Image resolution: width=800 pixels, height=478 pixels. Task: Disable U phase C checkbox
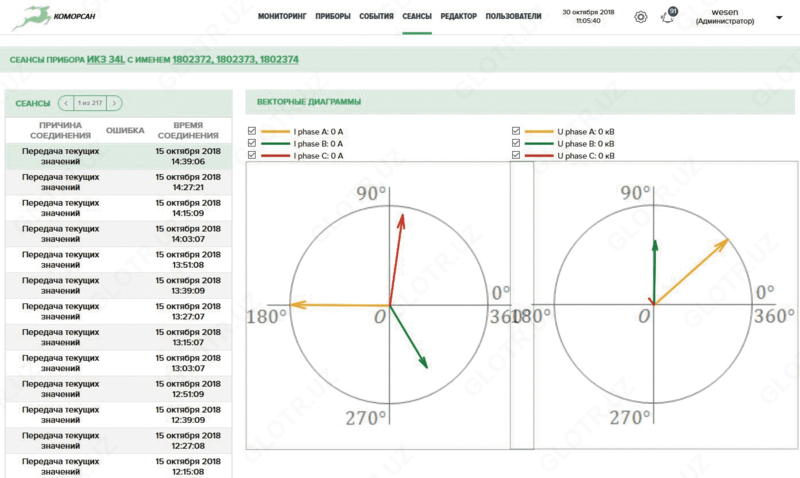click(516, 156)
